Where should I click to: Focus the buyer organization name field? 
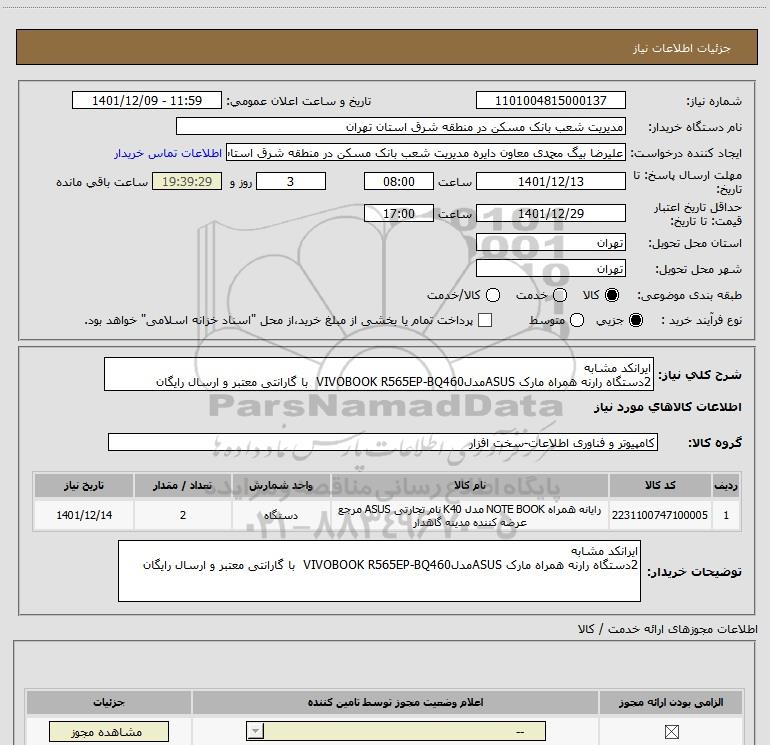[401, 127]
